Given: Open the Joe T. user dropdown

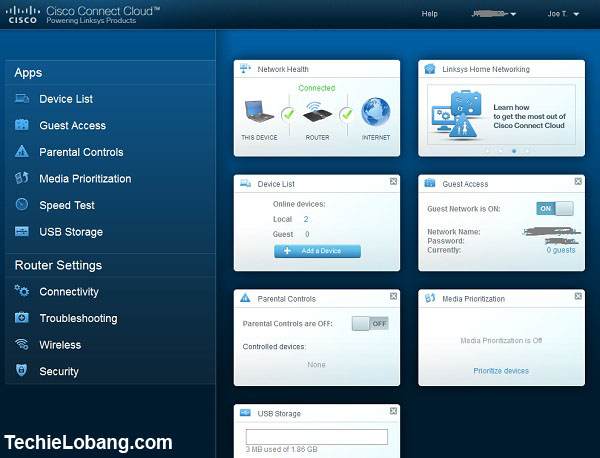Looking at the screenshot, I should pyautogui.click(x=563, y=14).
